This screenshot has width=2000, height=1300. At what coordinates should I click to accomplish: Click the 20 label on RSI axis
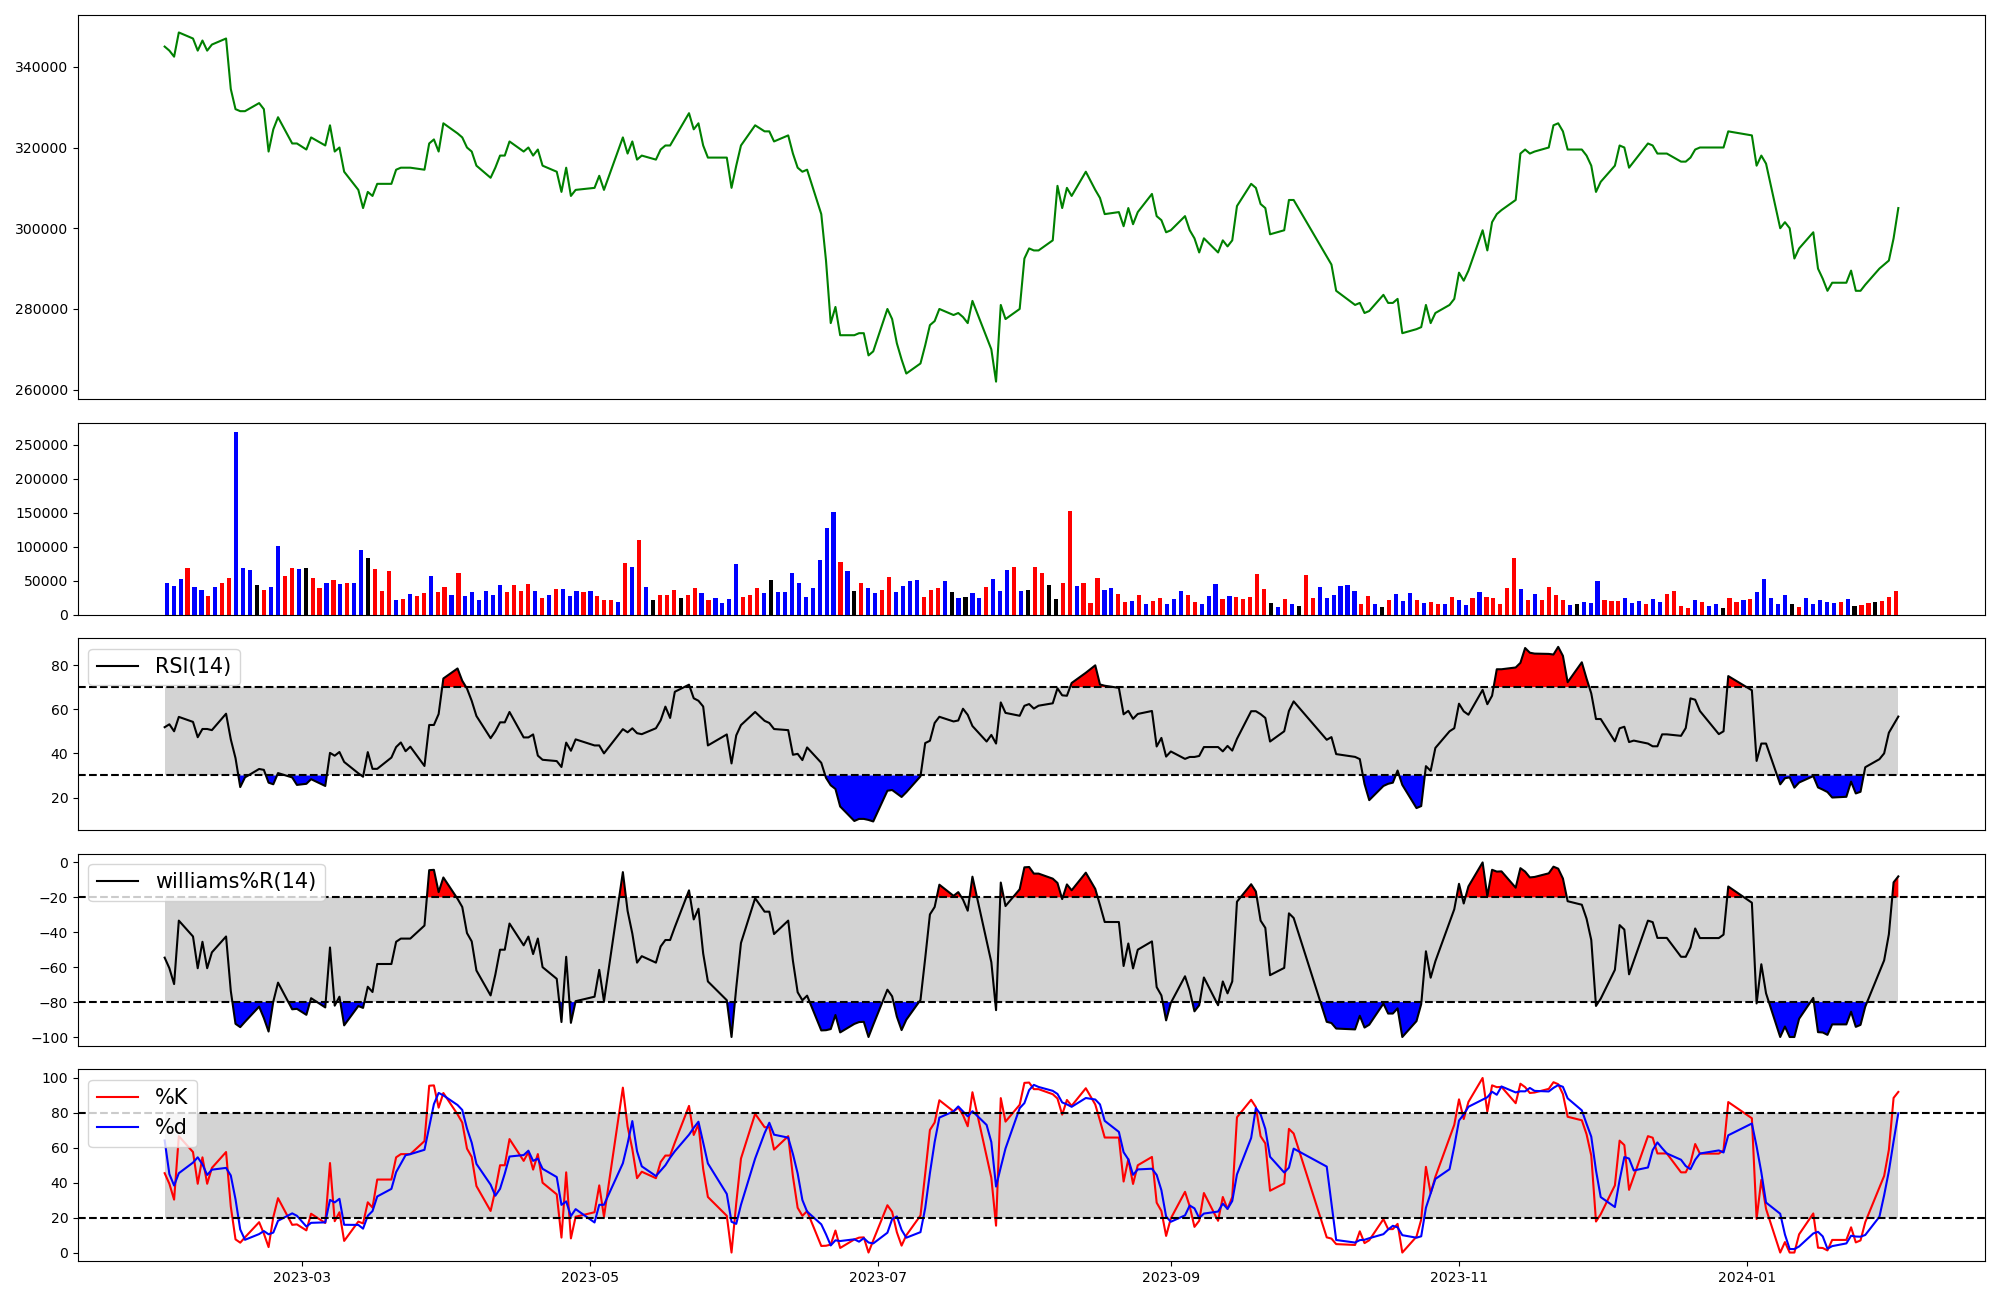click(59, 799)
